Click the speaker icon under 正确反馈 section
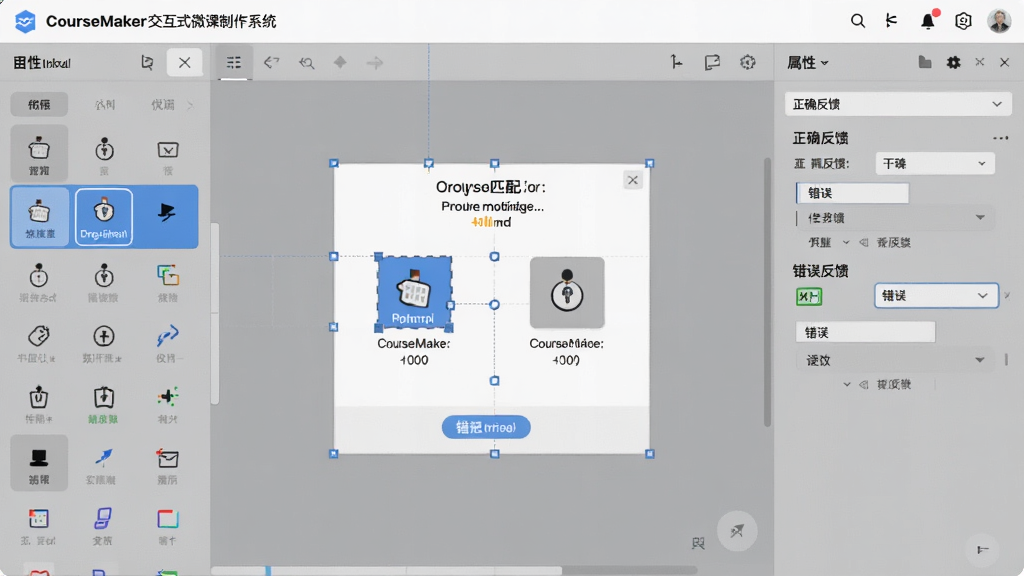Screen dimensions: 1024x576 pos(864,243)
